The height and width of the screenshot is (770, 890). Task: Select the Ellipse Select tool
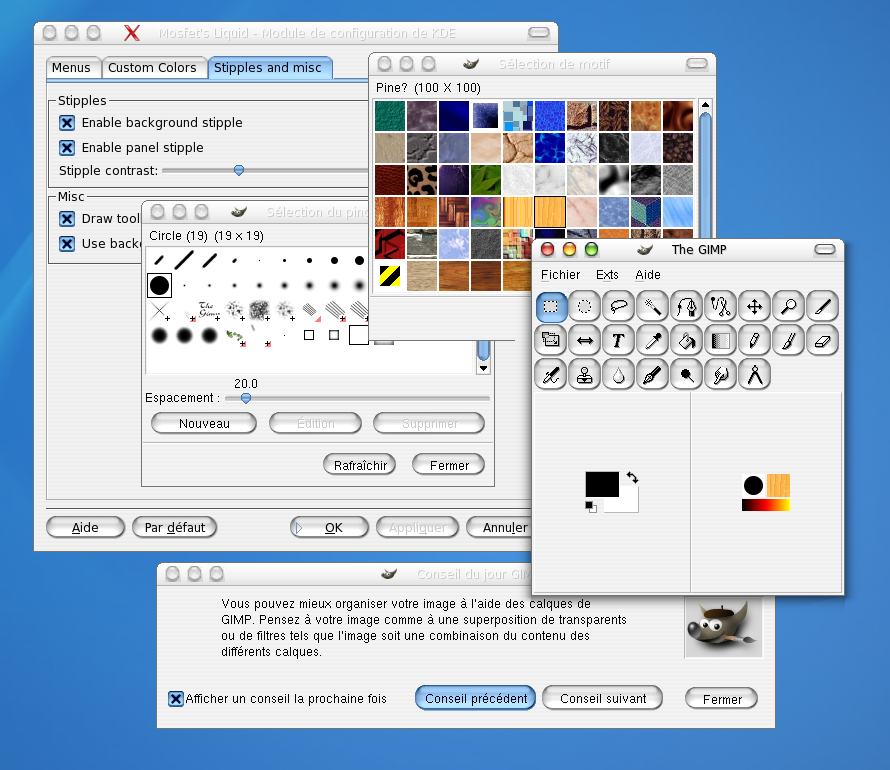[x=585, y=307]
